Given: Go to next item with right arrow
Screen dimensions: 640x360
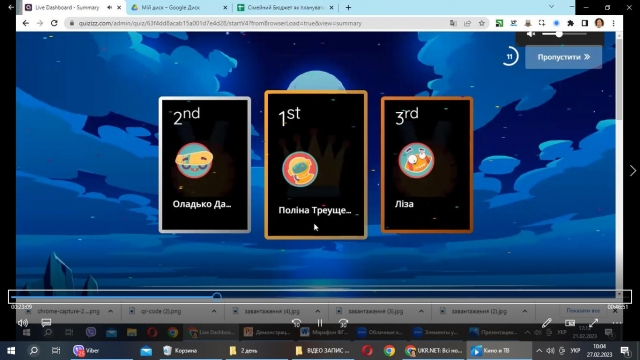Looking at the screenshot, I should pos(633,171).
